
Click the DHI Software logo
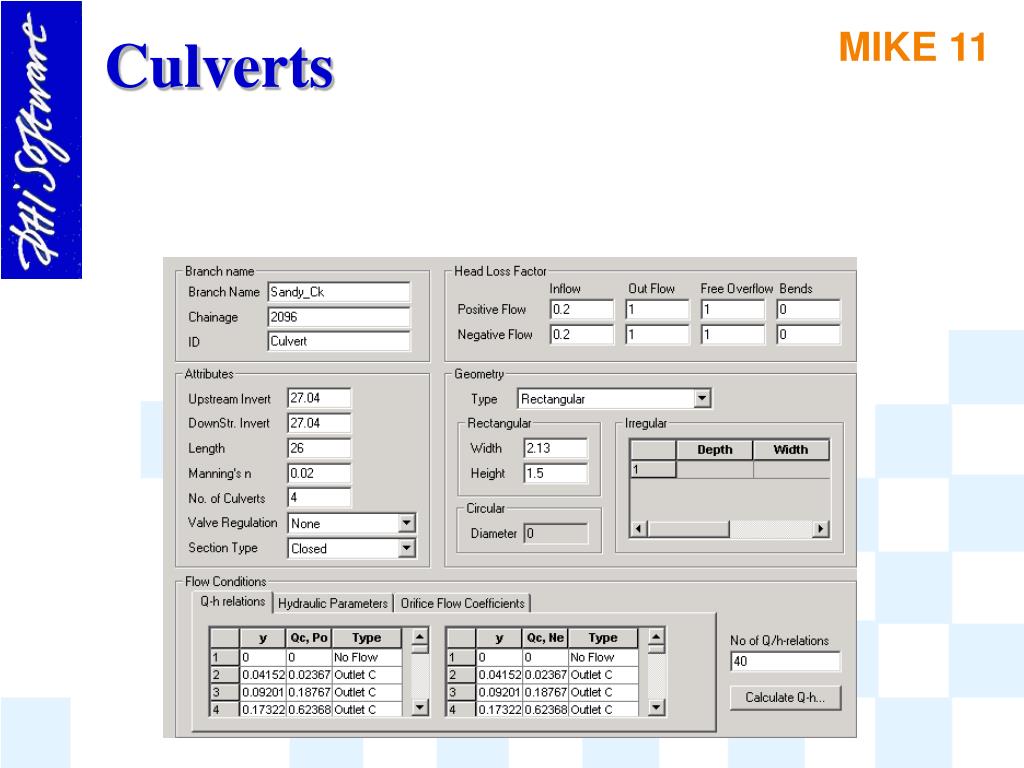[42, 140]
